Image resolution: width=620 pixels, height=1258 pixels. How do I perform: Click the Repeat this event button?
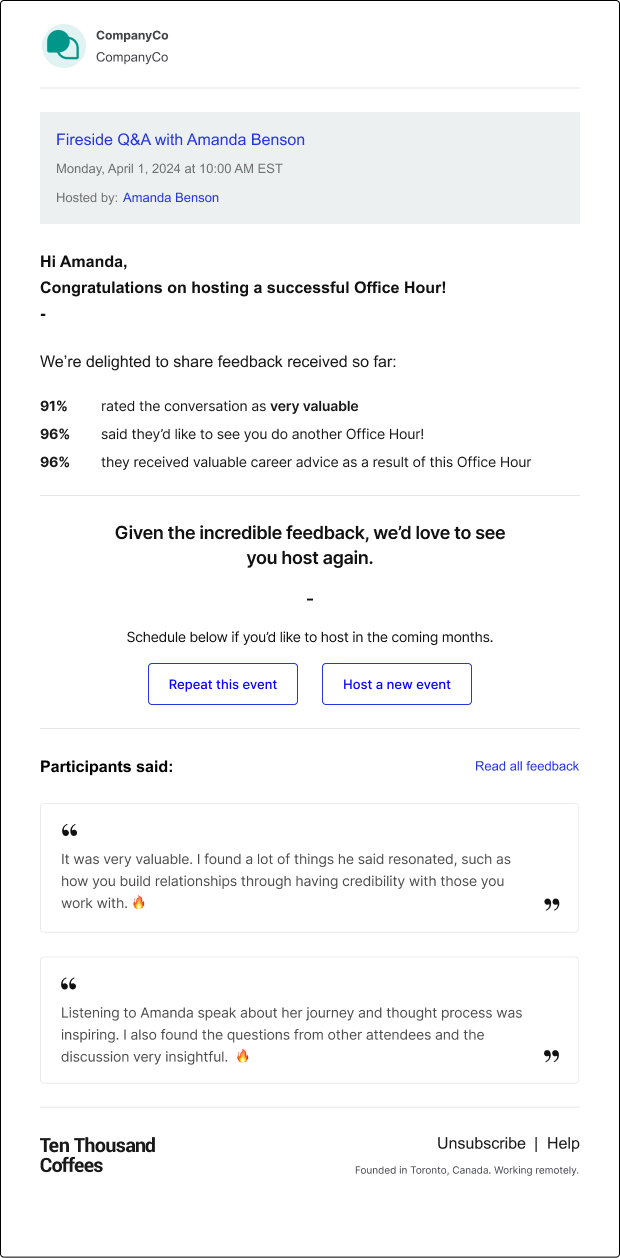click(223, 684)
